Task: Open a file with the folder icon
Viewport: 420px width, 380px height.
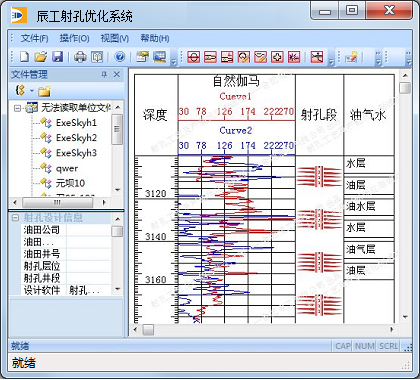Action: click(x=41, y=57)
